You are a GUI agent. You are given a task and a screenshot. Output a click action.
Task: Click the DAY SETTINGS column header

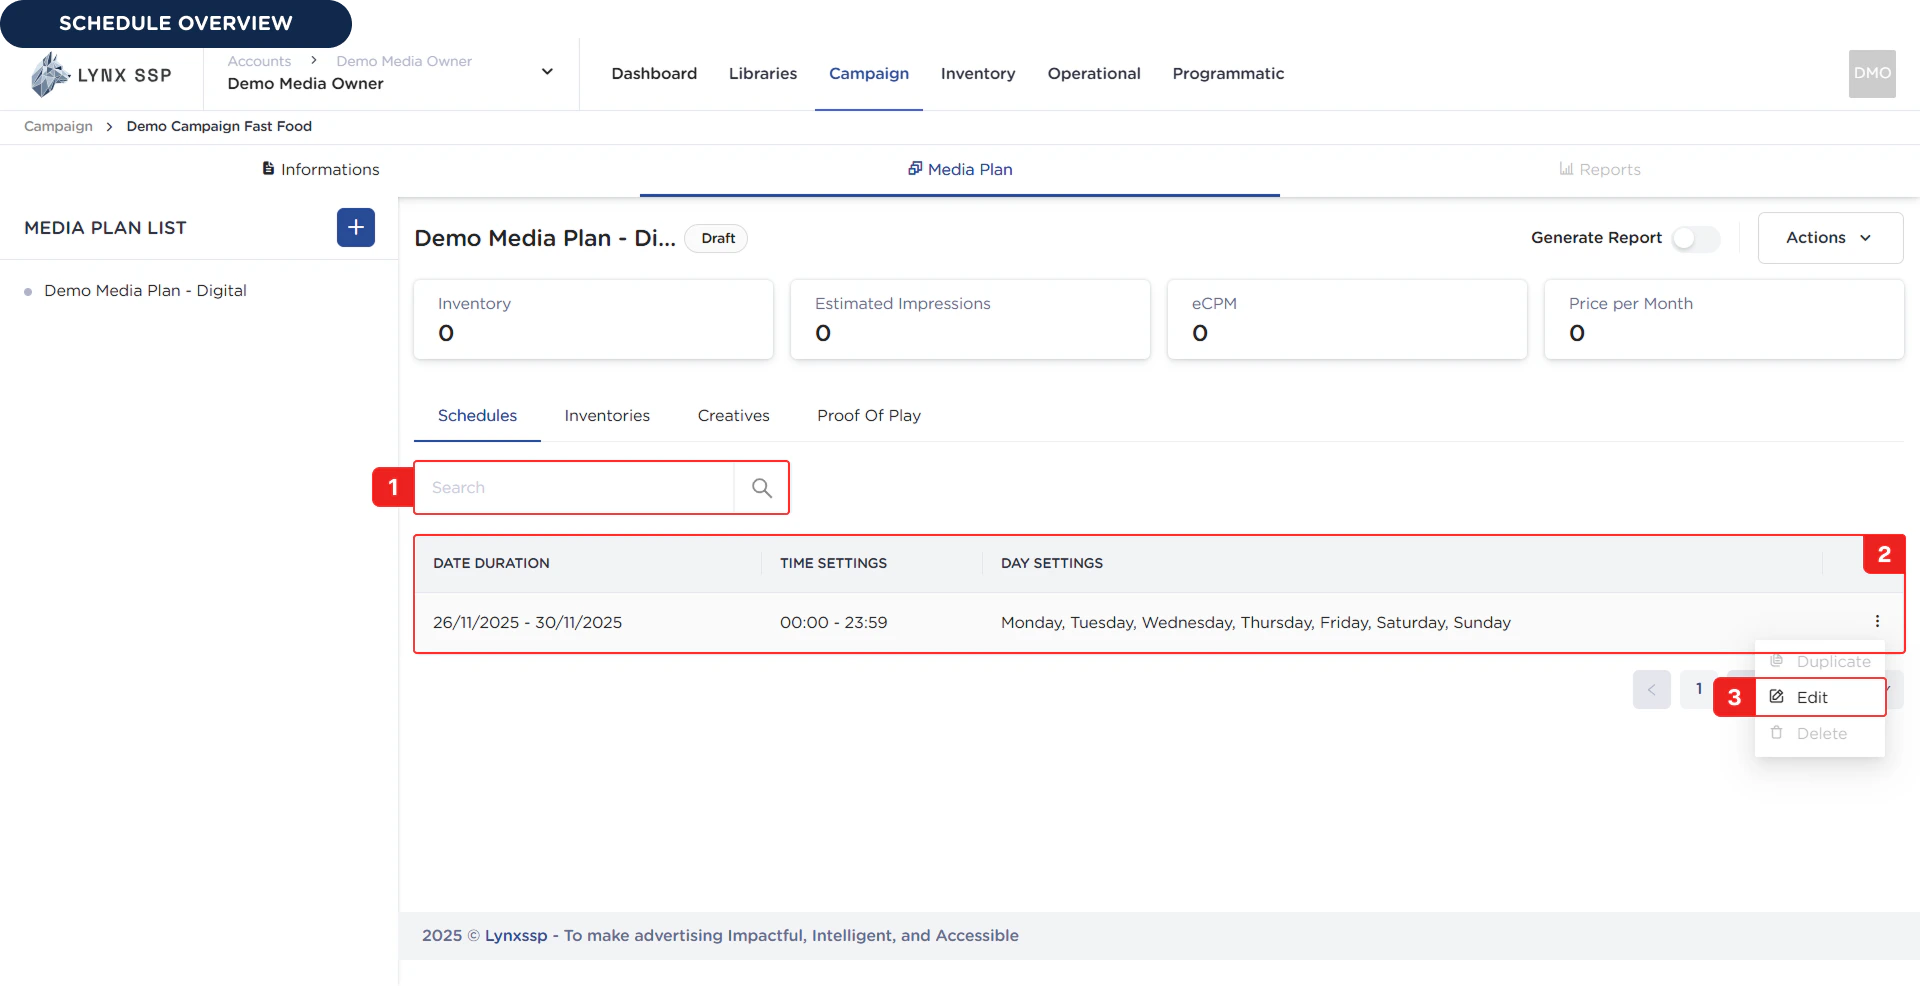click(1052, 563)
